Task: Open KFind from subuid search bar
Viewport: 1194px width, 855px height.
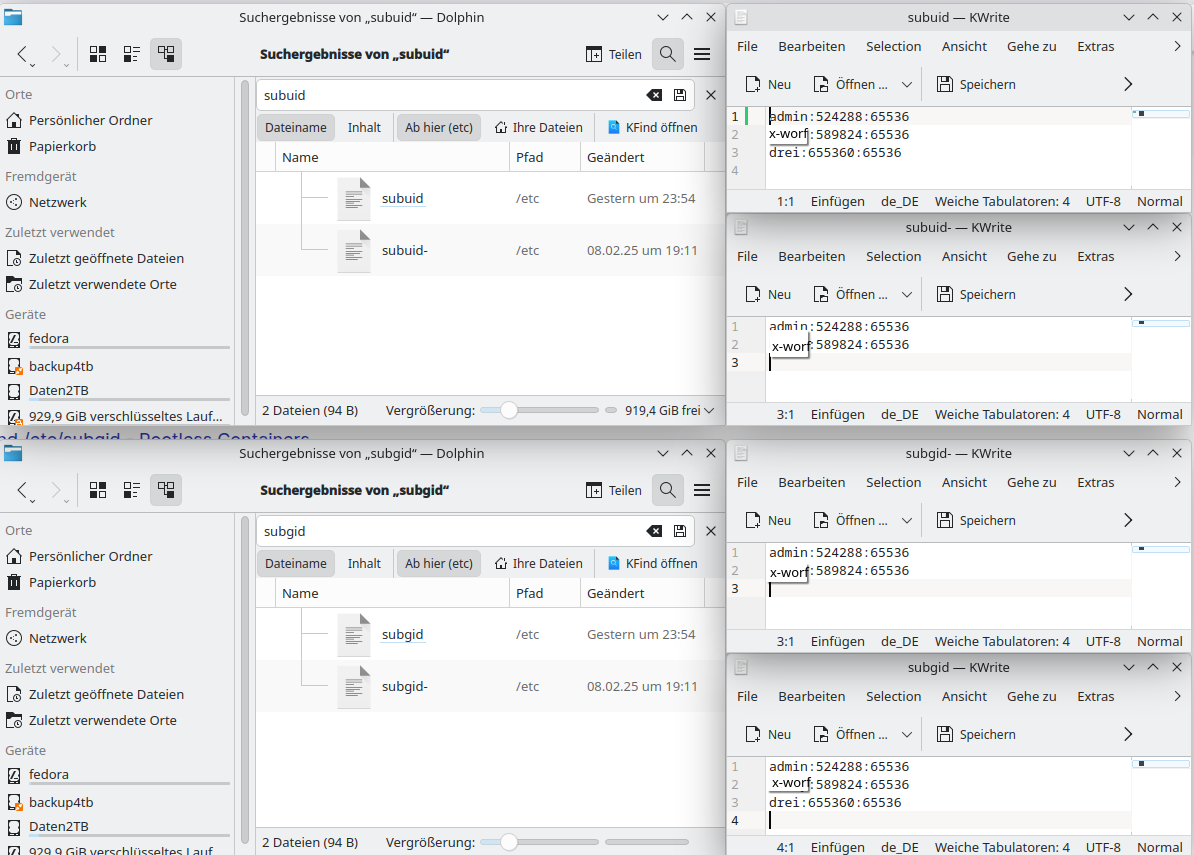Action: pos(653,127)
